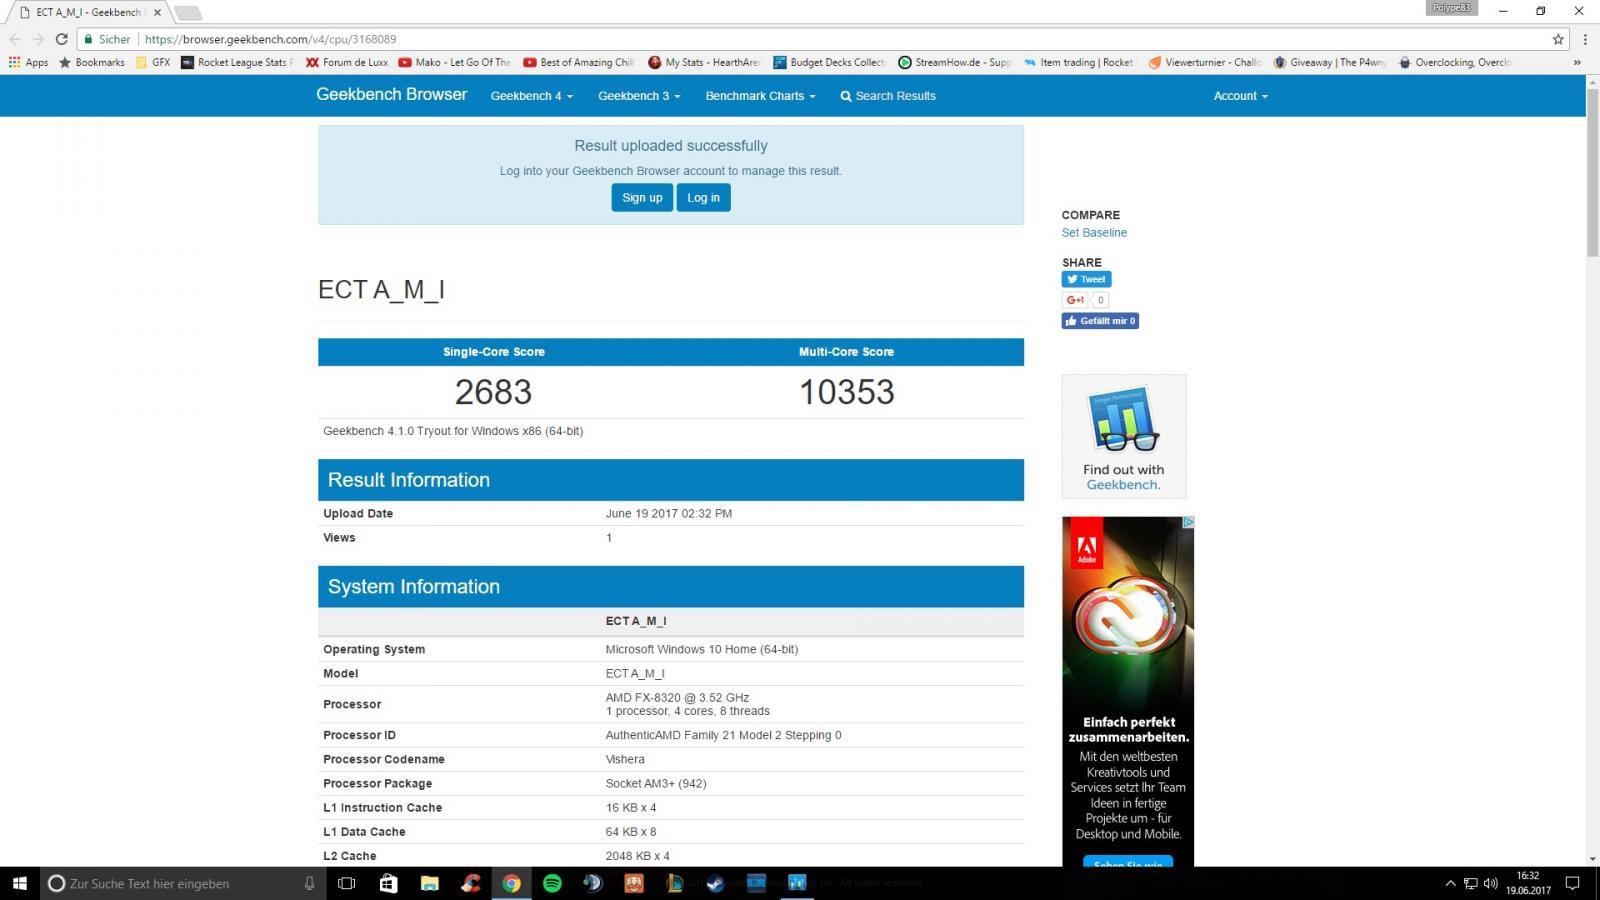Expand the Benchmark Charts dropdown

(760, 96)
